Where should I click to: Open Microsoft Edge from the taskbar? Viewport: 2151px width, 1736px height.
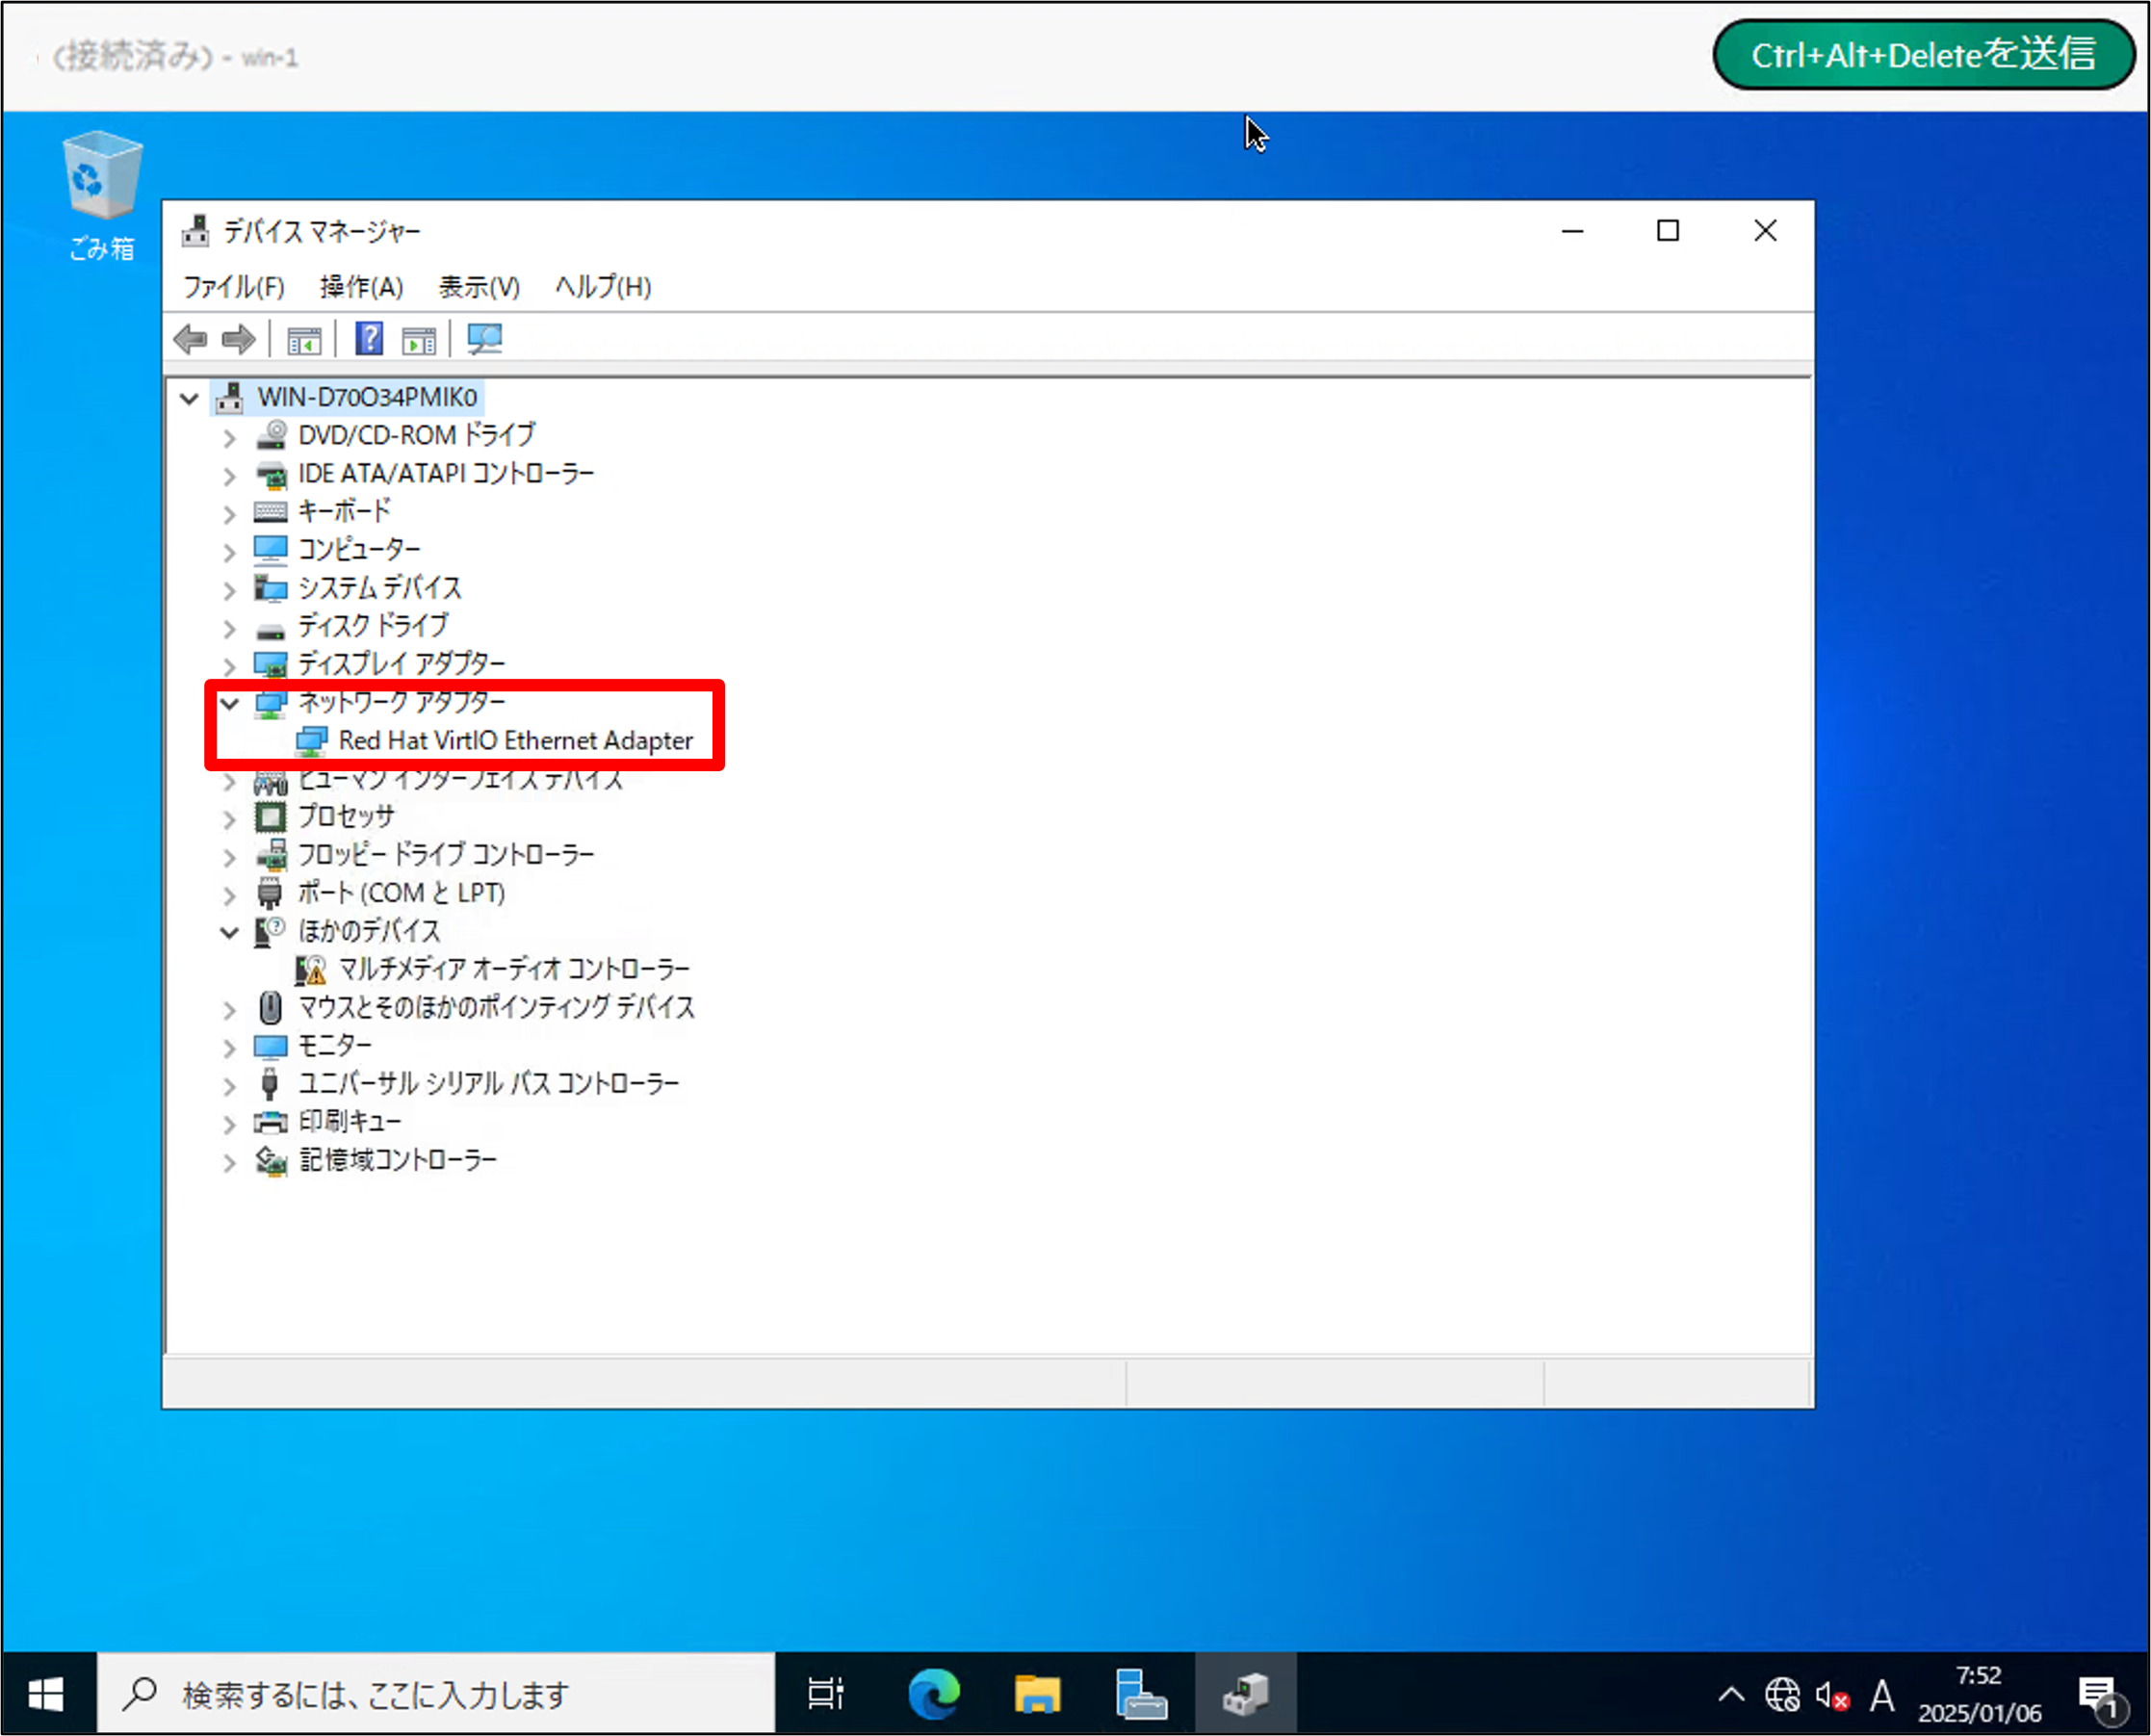coord(934,1694)
